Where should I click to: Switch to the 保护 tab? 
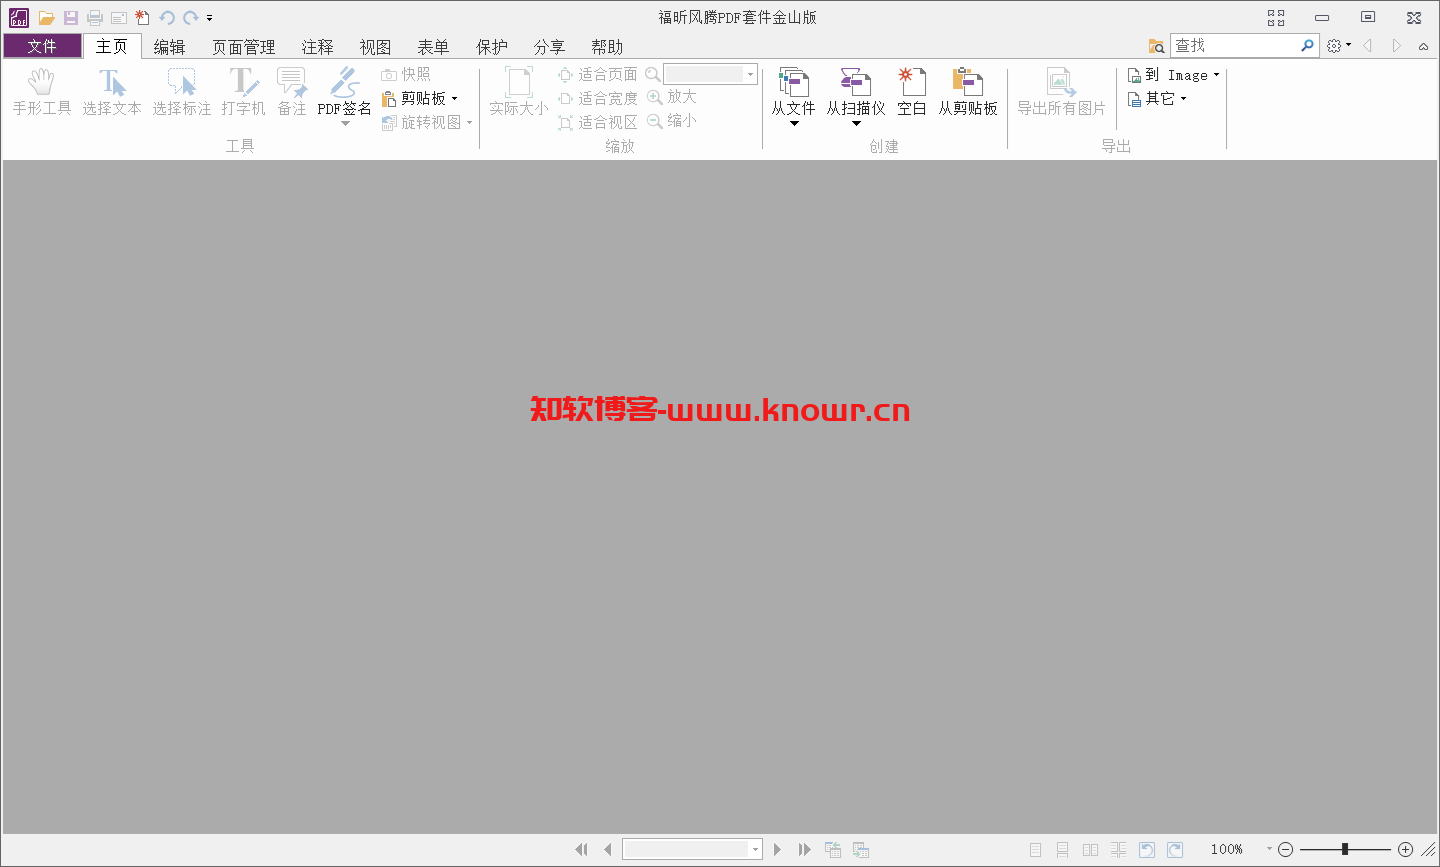coord(491,47)
